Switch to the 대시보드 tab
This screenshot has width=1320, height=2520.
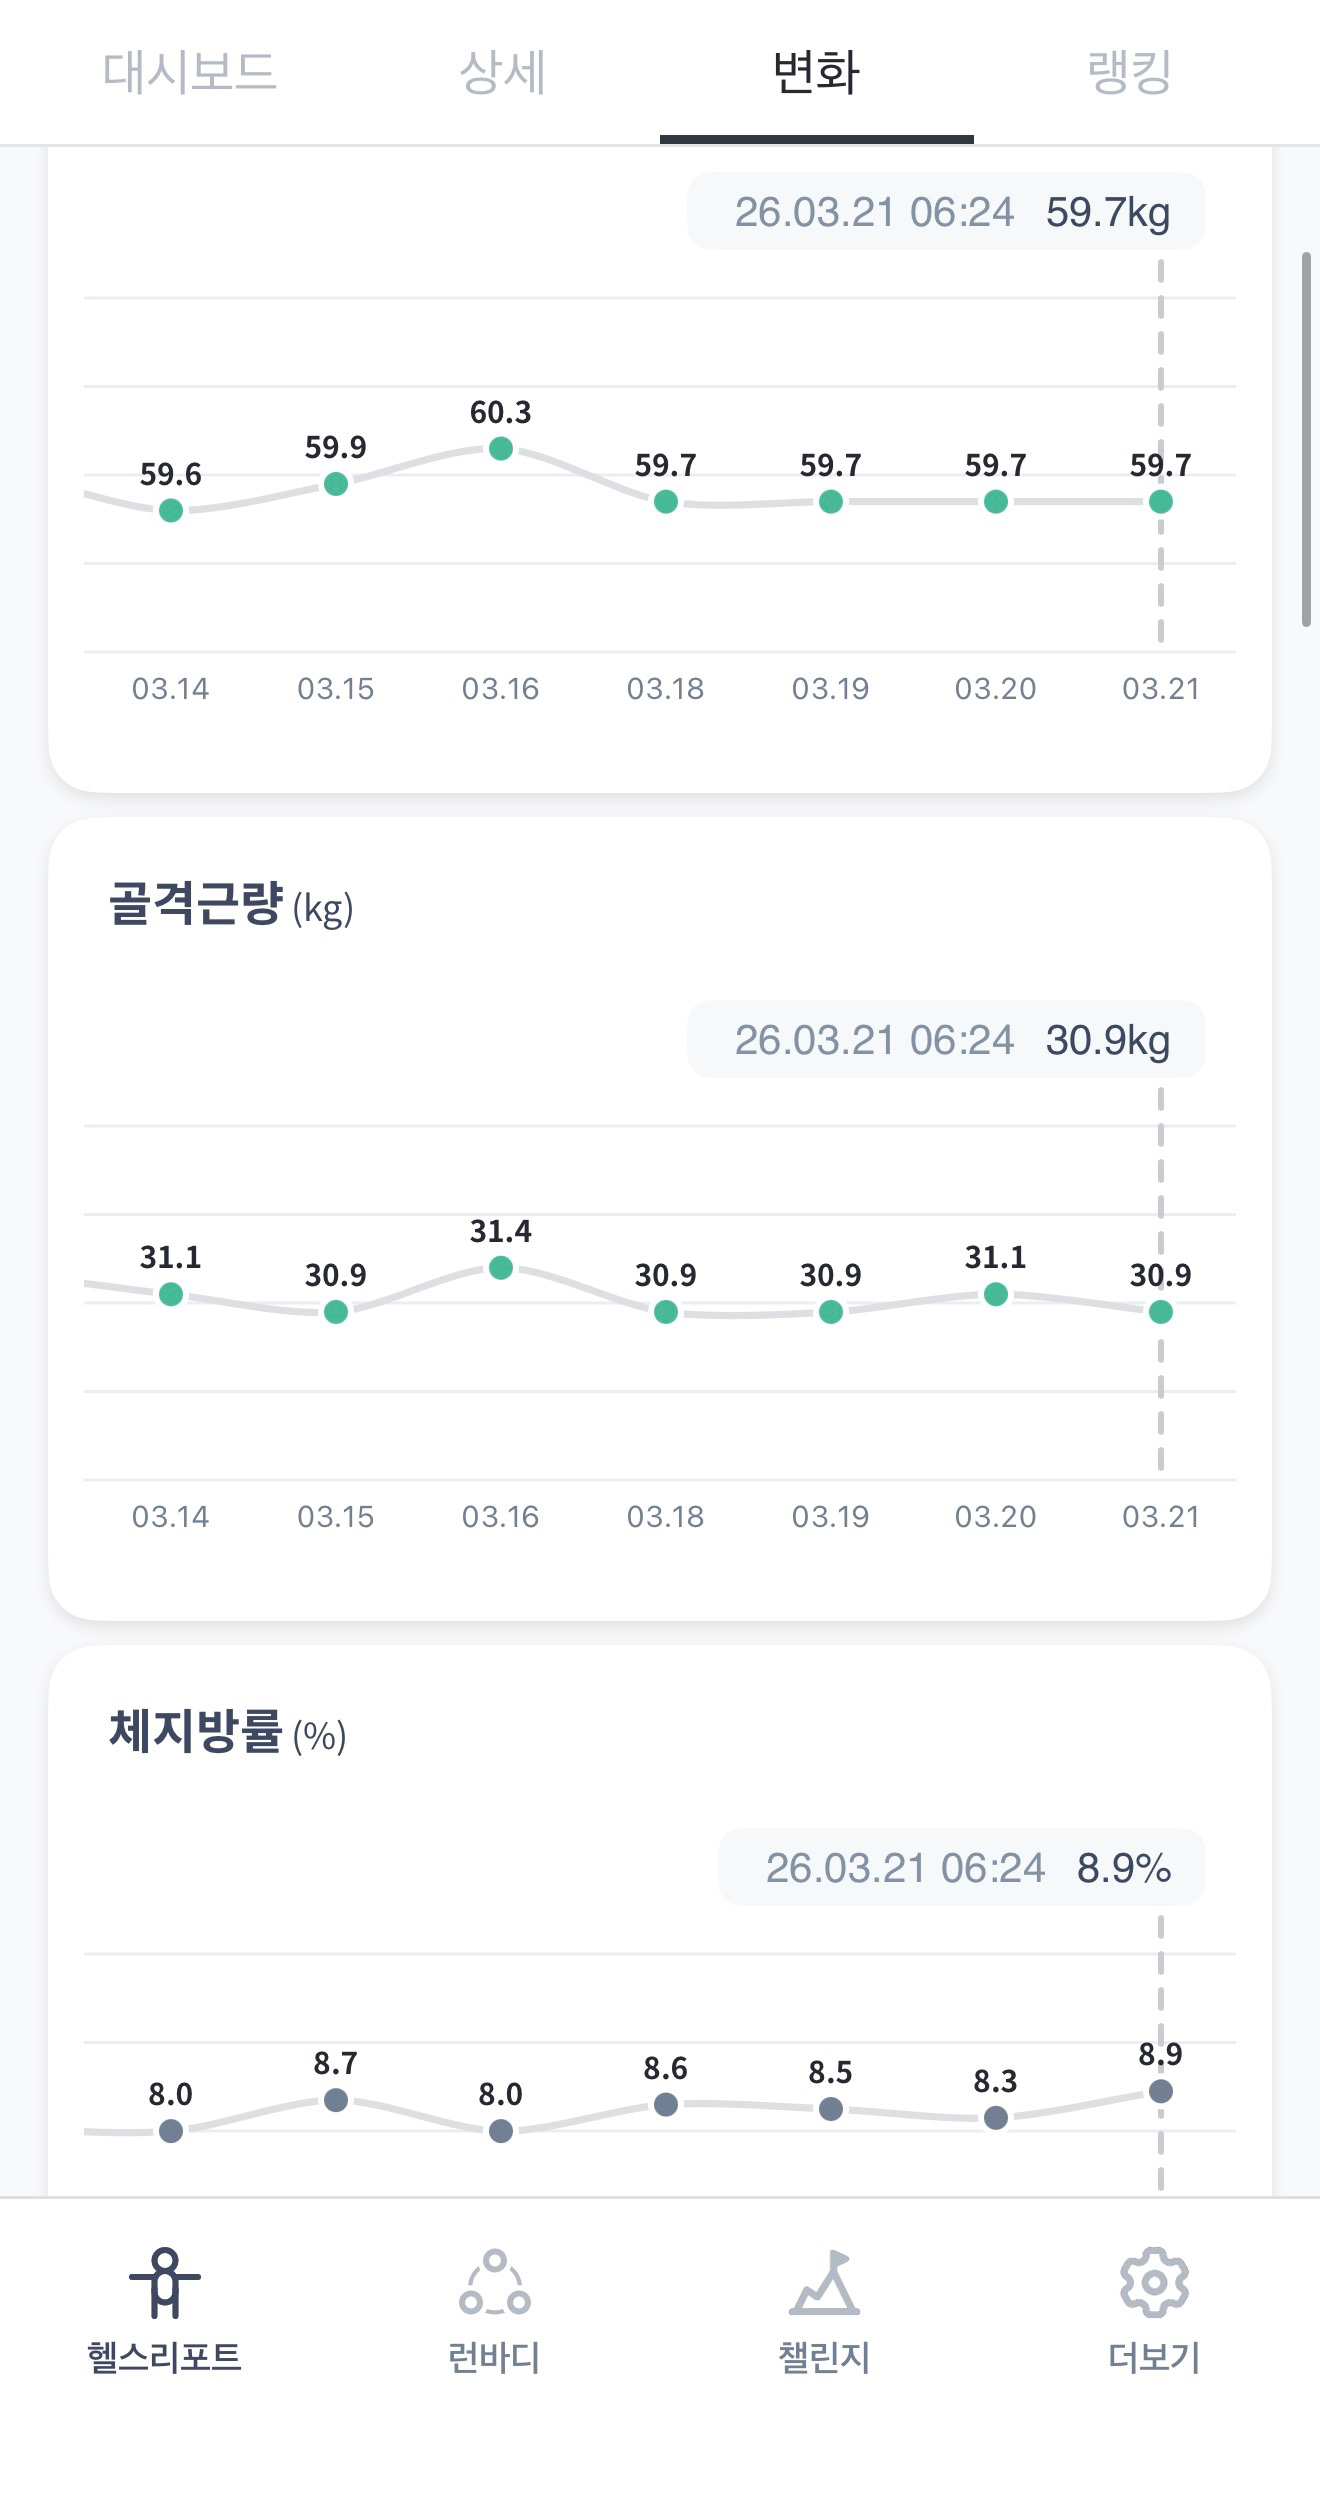[x=189, y=72]
